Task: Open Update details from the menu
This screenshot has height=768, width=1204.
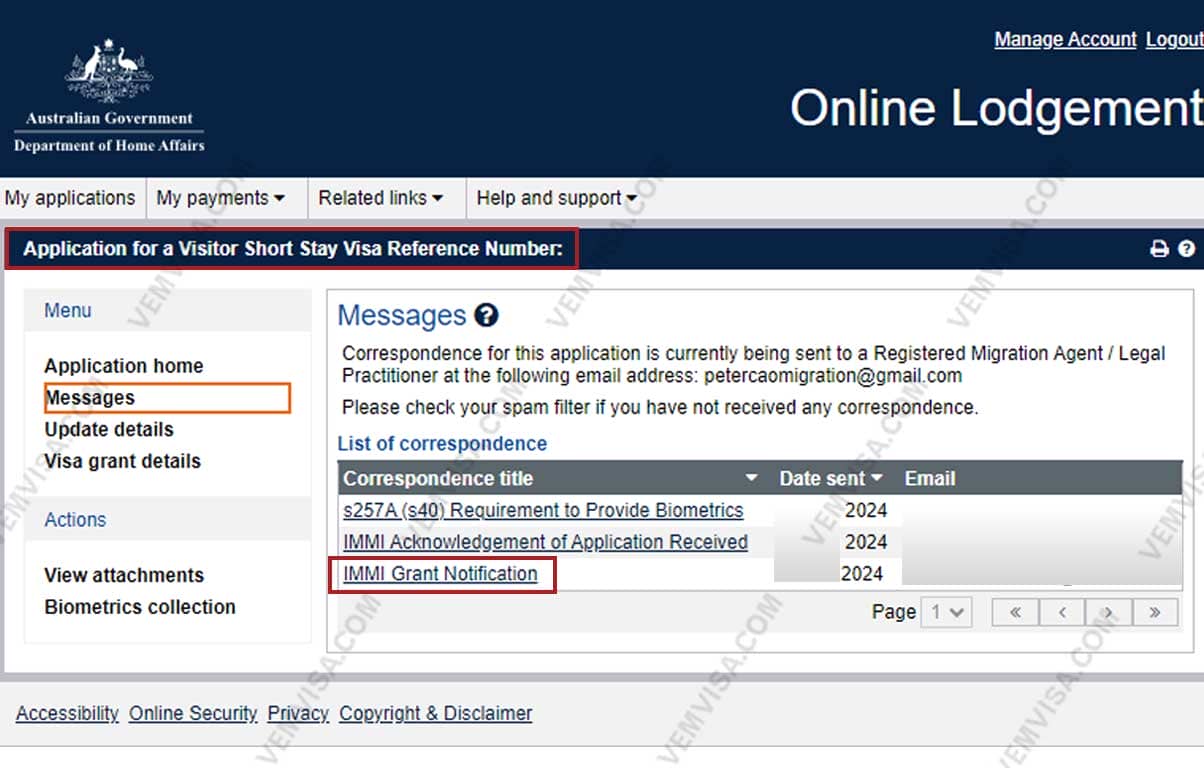Action: click(109, 430)
